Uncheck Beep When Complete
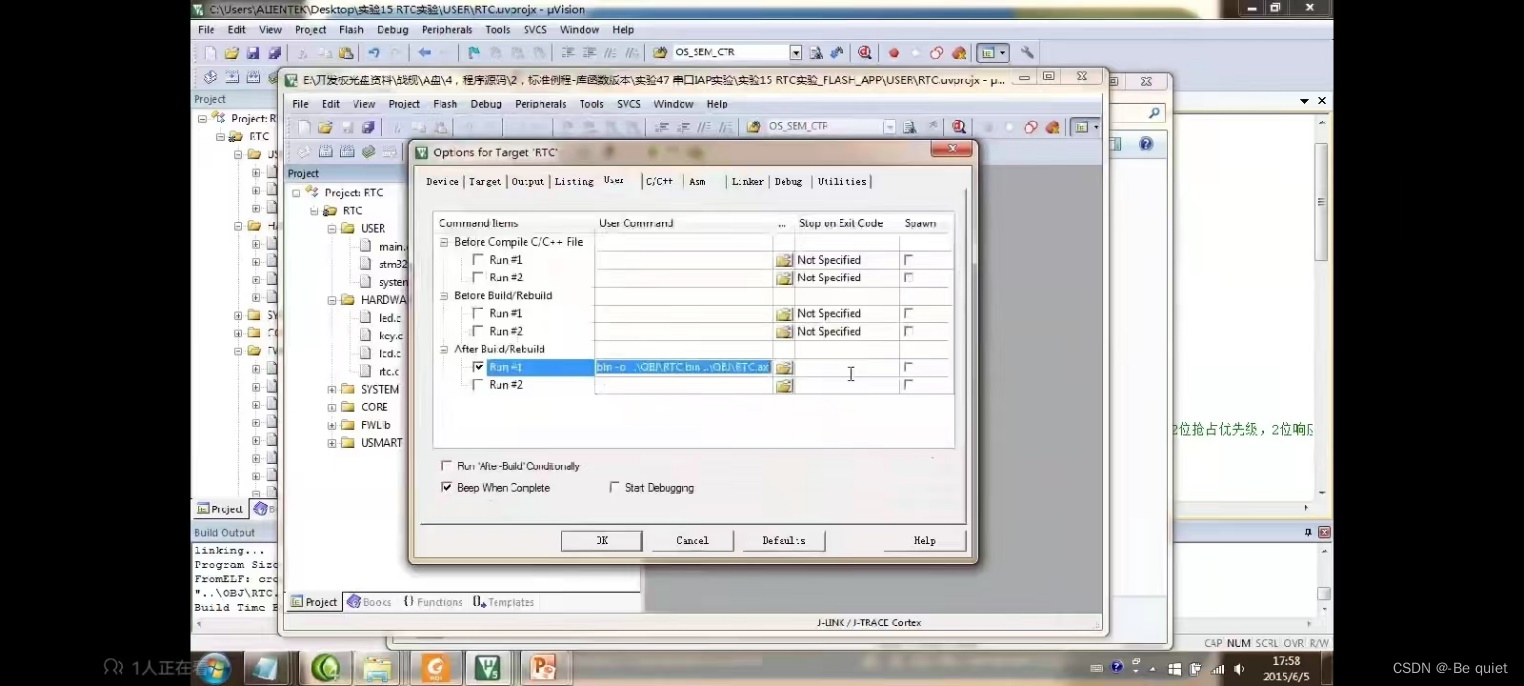The image size is (1524, 686). coord(447,487)
